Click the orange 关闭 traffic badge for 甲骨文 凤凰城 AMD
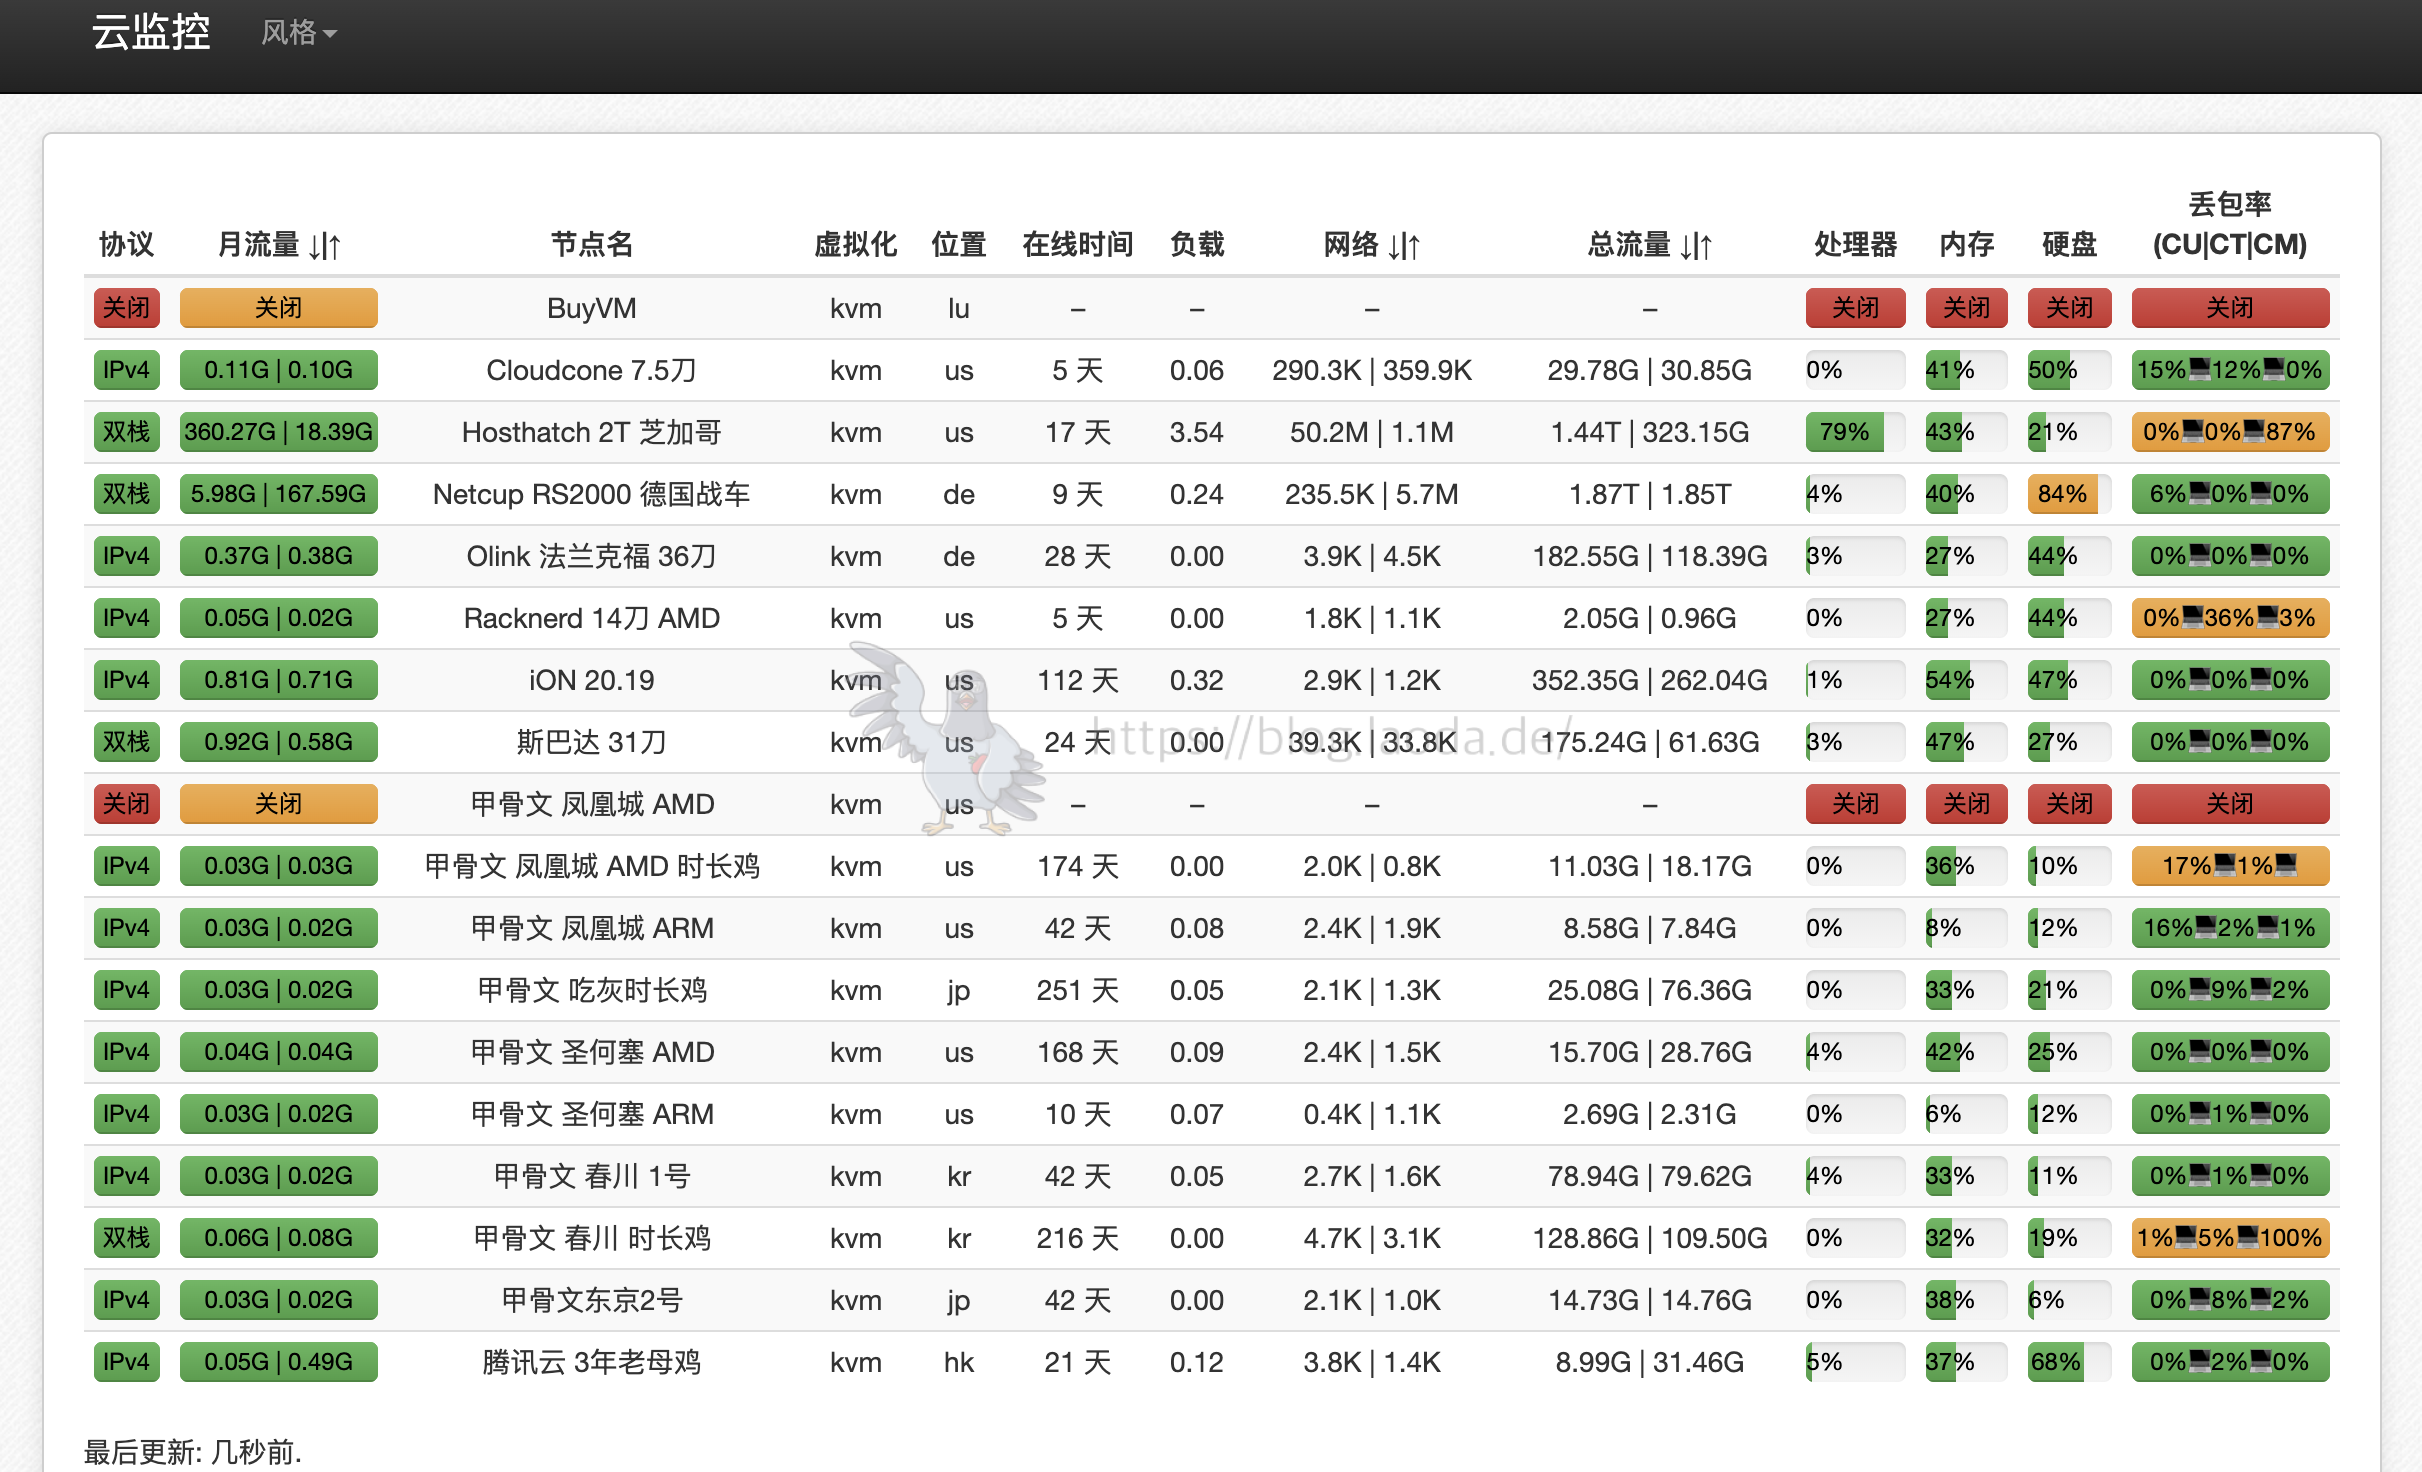 tap(278, 804)
